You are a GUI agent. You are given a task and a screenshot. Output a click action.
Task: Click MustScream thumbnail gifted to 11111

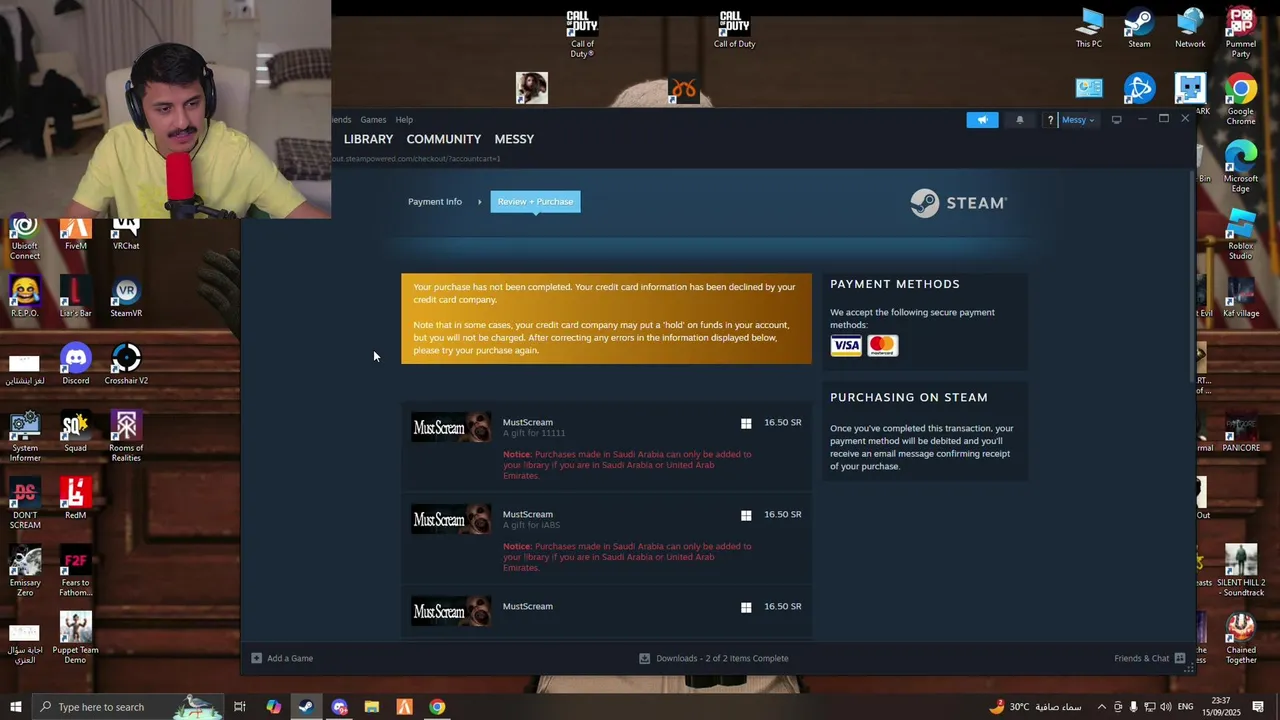451,428
